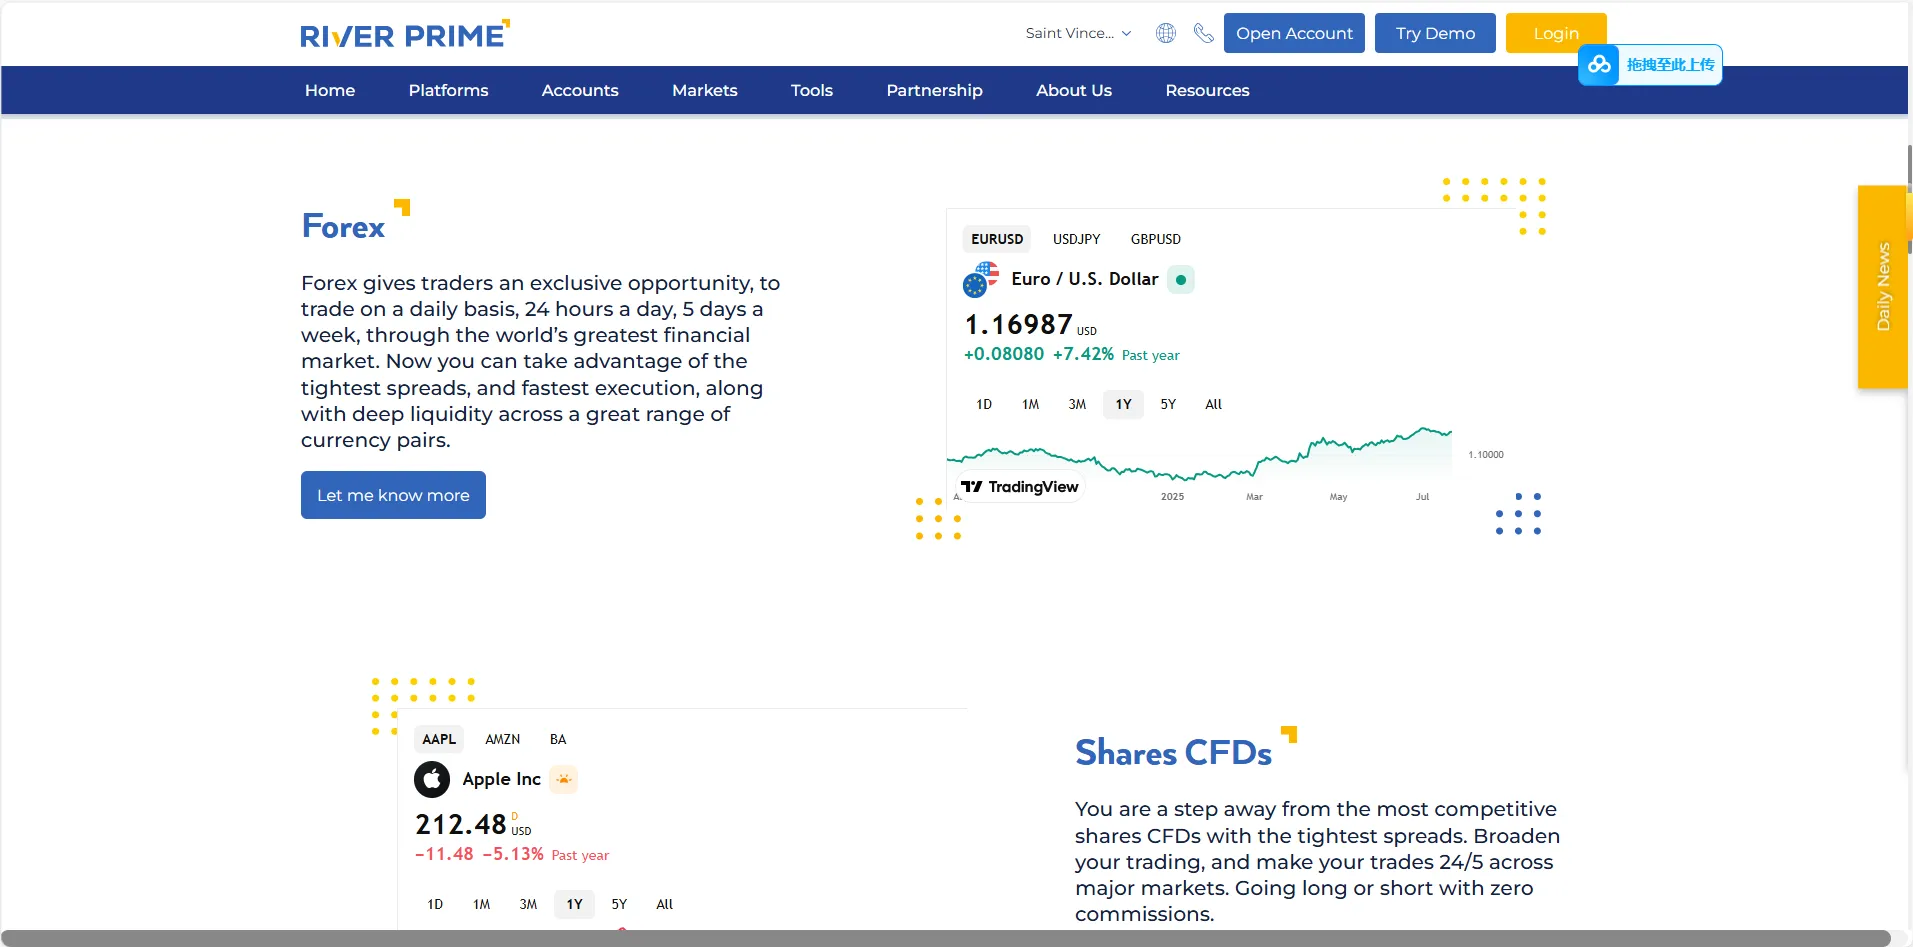Viewport: 1913px width, 947px height.
Task: Click the Euro/US Dollar flag icon
Action: point(981,280)
